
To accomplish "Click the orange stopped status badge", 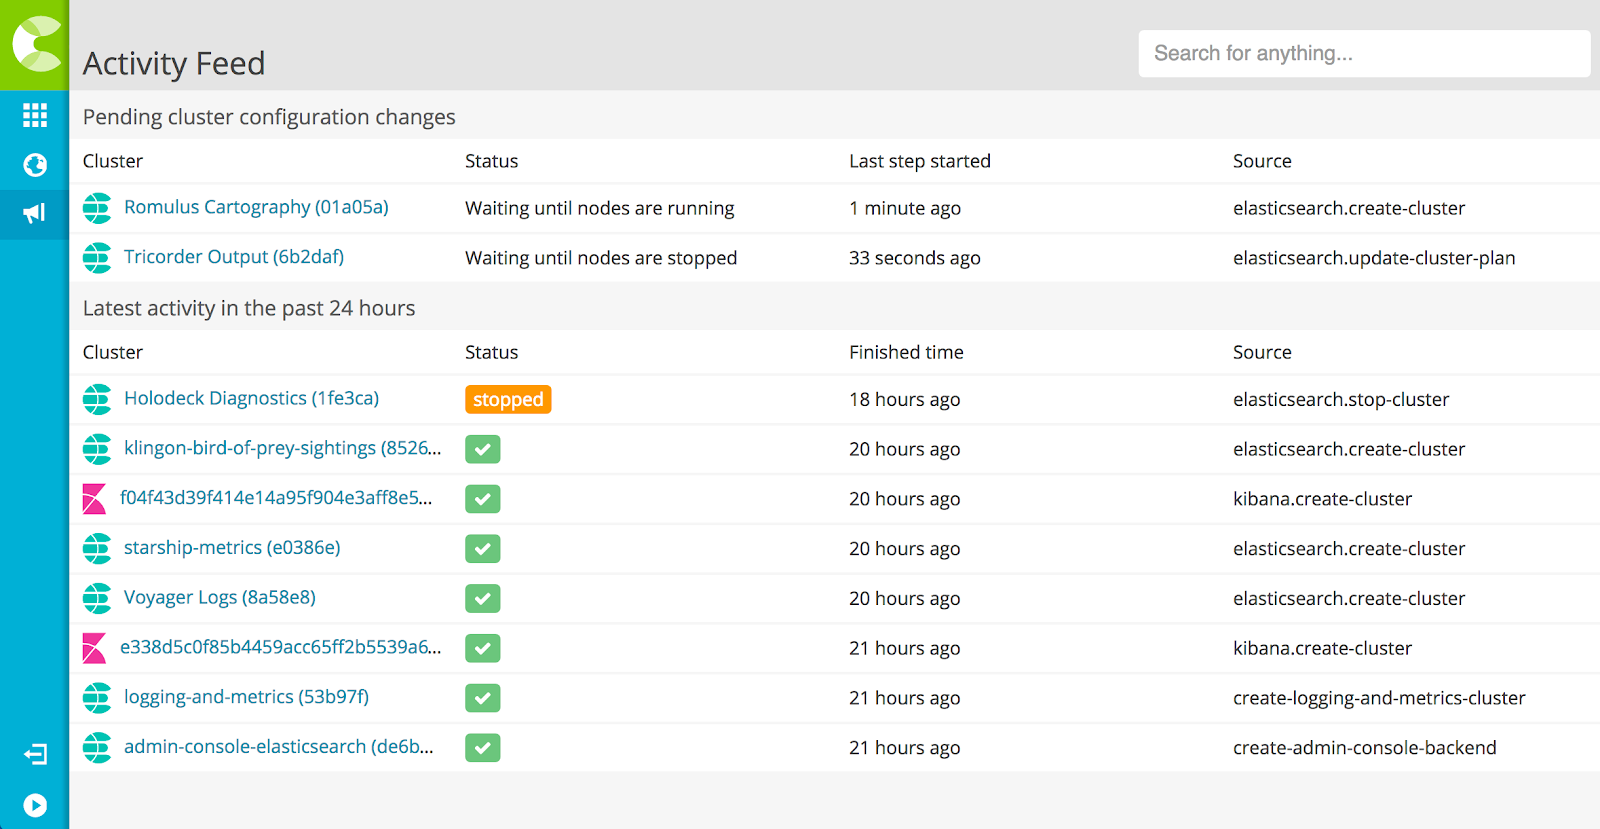I will (x=508, y=399).
